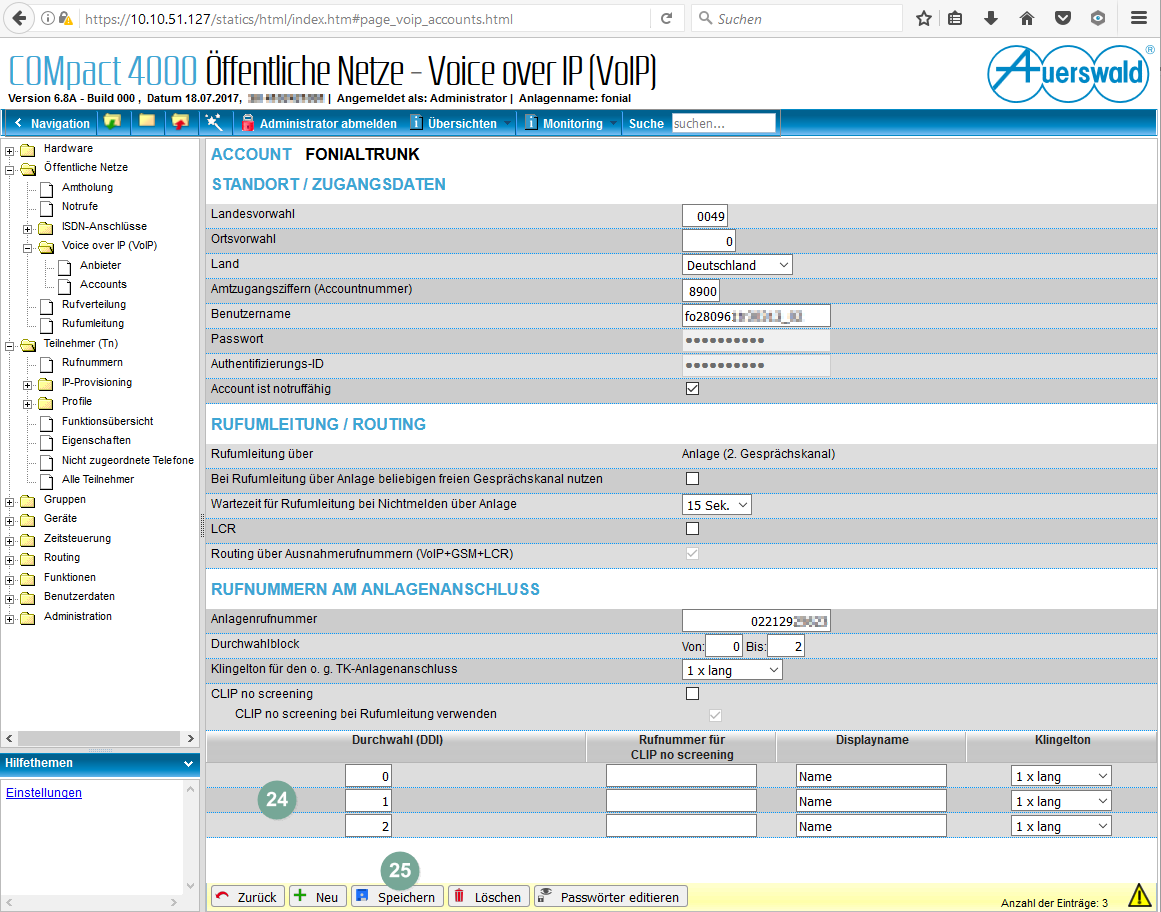The width and height of the screenshot is (1161, 912).
Task: Open Klingelton dropdown for Durchwahl 1
Action: tap(1061, 801)
